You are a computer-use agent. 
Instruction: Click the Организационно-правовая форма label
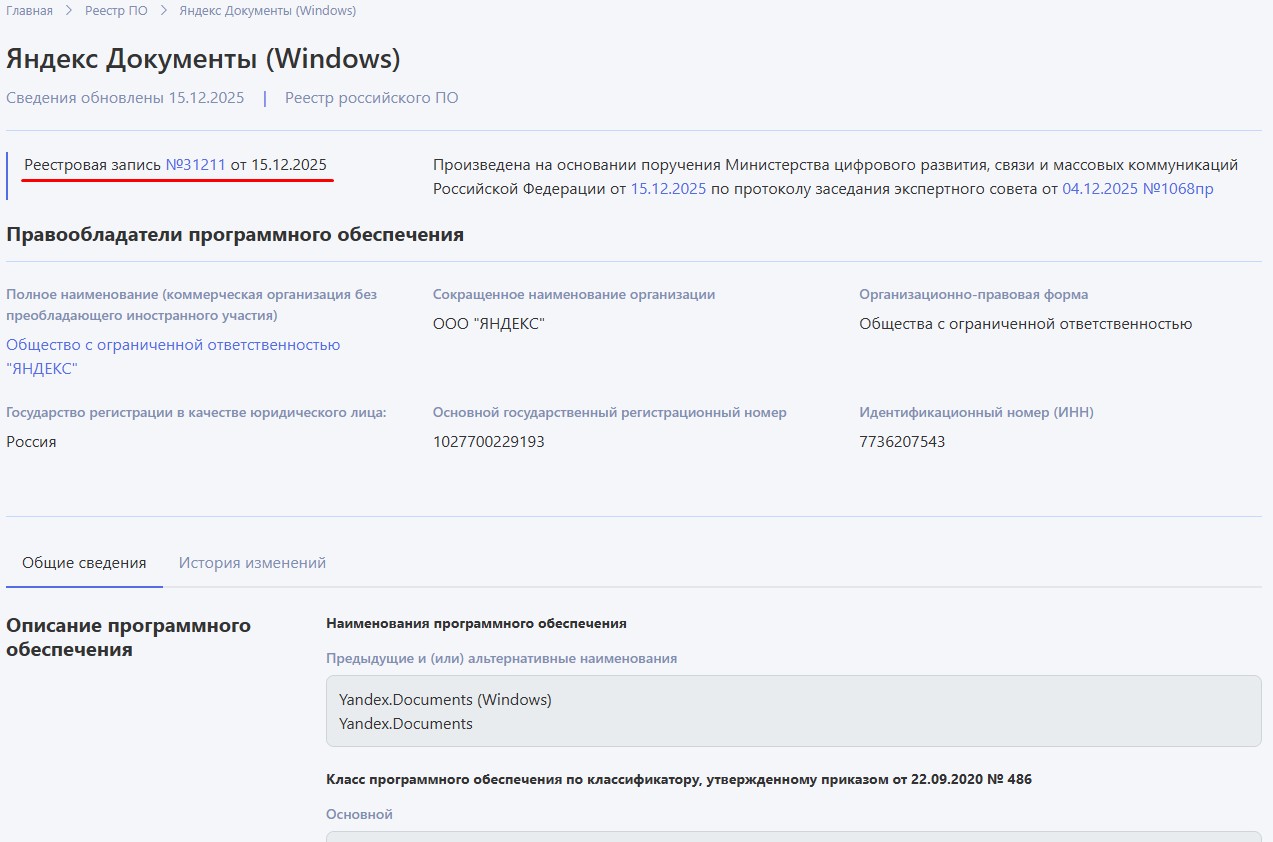(974, 294)
